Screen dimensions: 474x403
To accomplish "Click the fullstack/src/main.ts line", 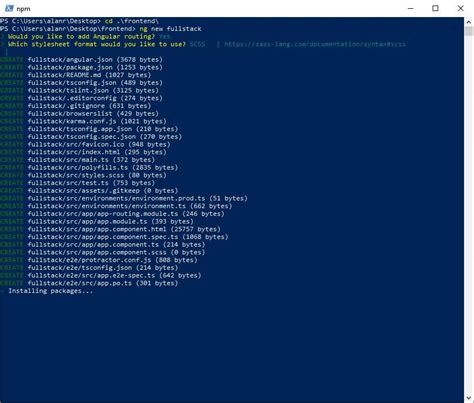I will click(77, 160).
